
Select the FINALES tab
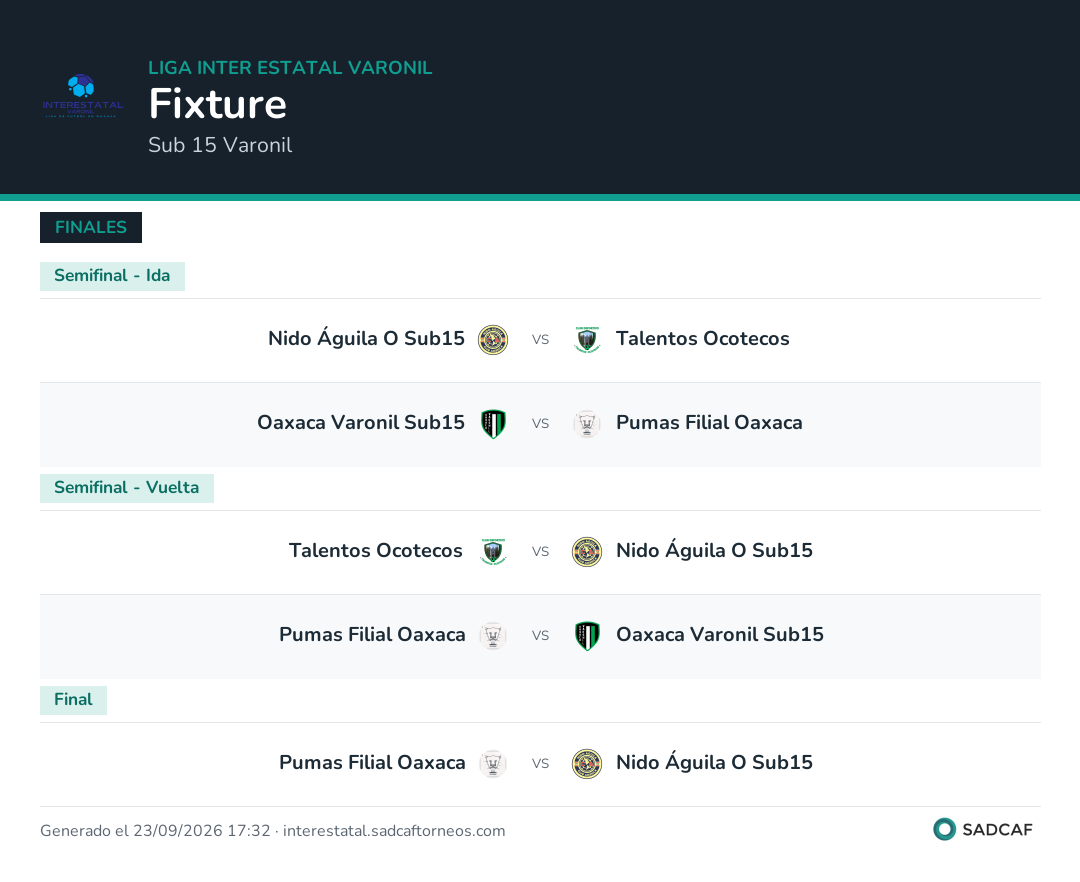point(91,227)
